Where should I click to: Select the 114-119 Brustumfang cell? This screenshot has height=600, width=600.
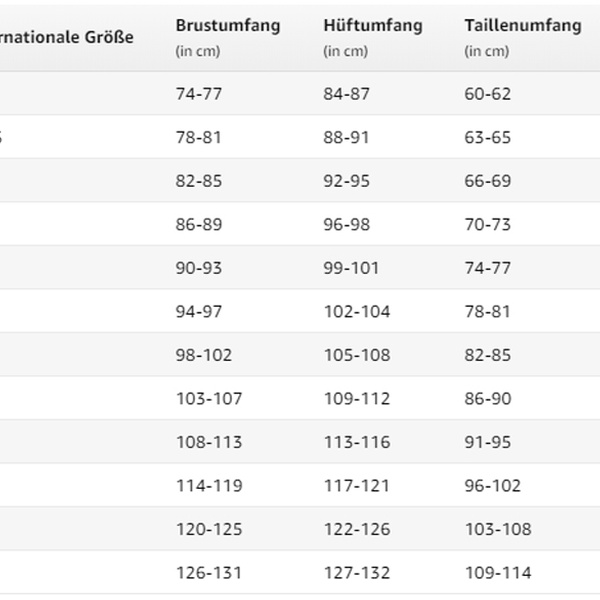208,486
